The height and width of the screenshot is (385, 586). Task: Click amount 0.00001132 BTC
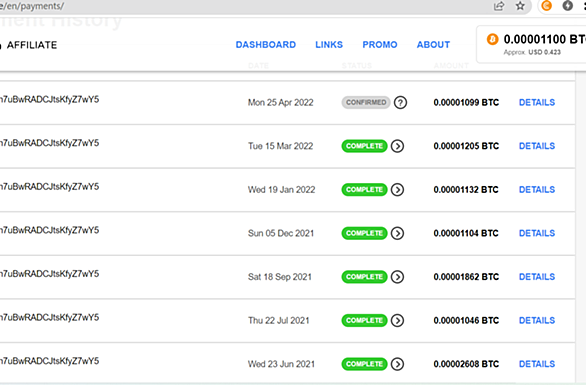coord(466,190)
